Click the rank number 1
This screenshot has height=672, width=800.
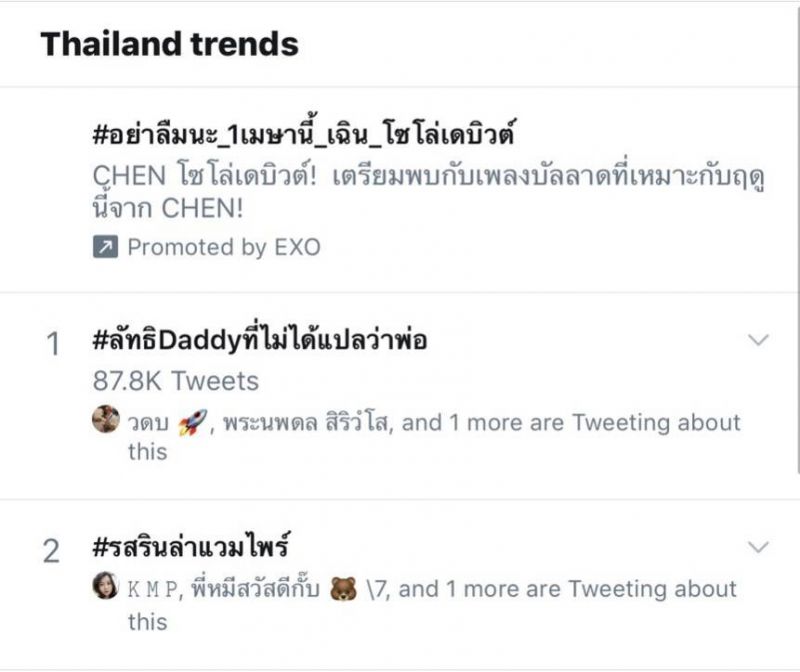click(54, 345)
